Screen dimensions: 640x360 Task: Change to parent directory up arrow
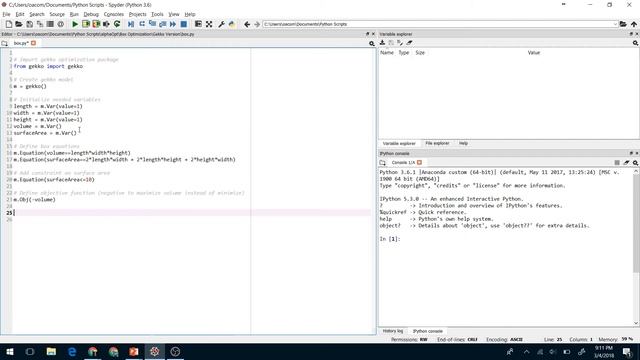pyautogui.click(x=634, y=24)
